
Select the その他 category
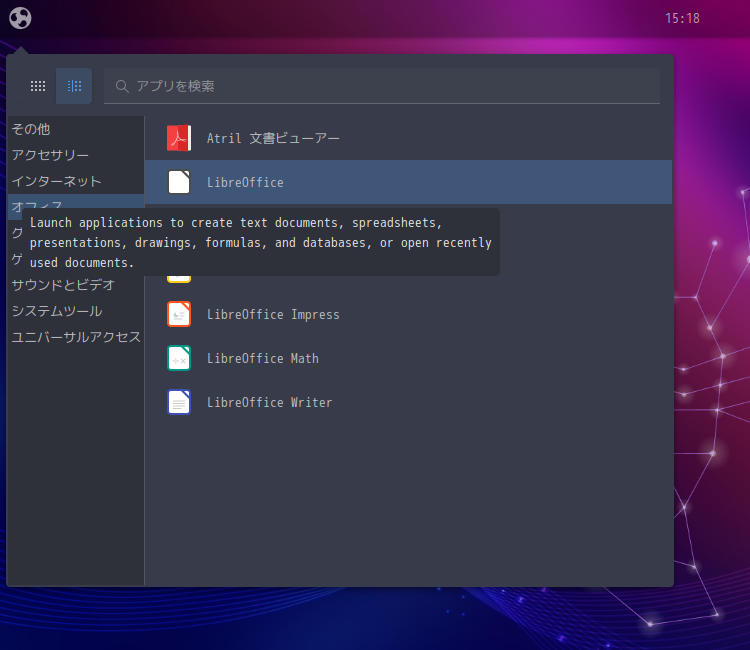(76, 129)
